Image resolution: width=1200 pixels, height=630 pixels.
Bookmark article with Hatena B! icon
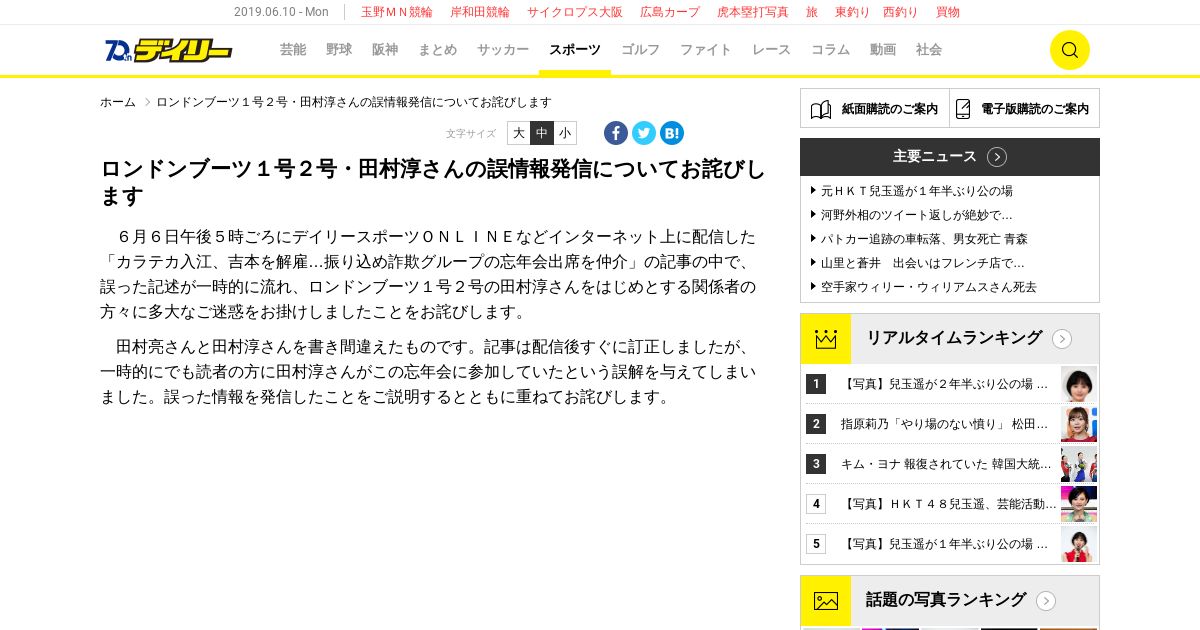pyautogui.click(x=672, y=133)
